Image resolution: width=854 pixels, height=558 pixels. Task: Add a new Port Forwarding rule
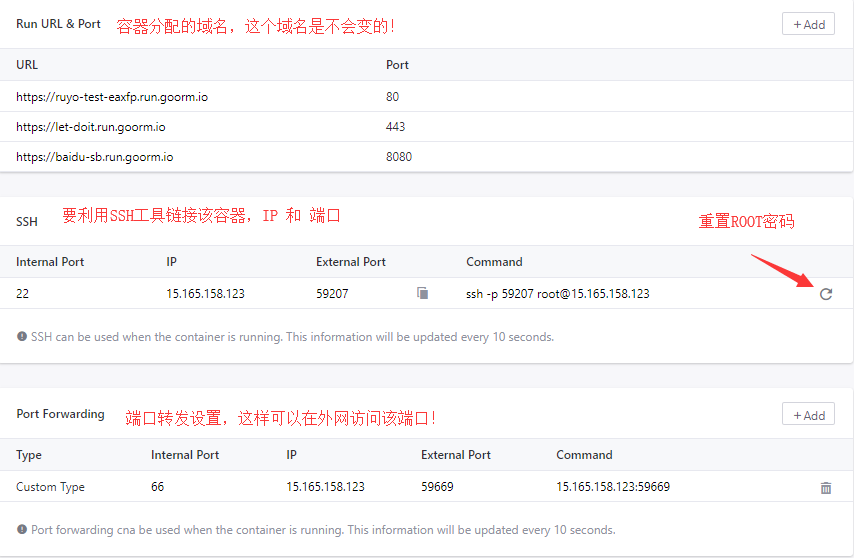coord(808,415)
